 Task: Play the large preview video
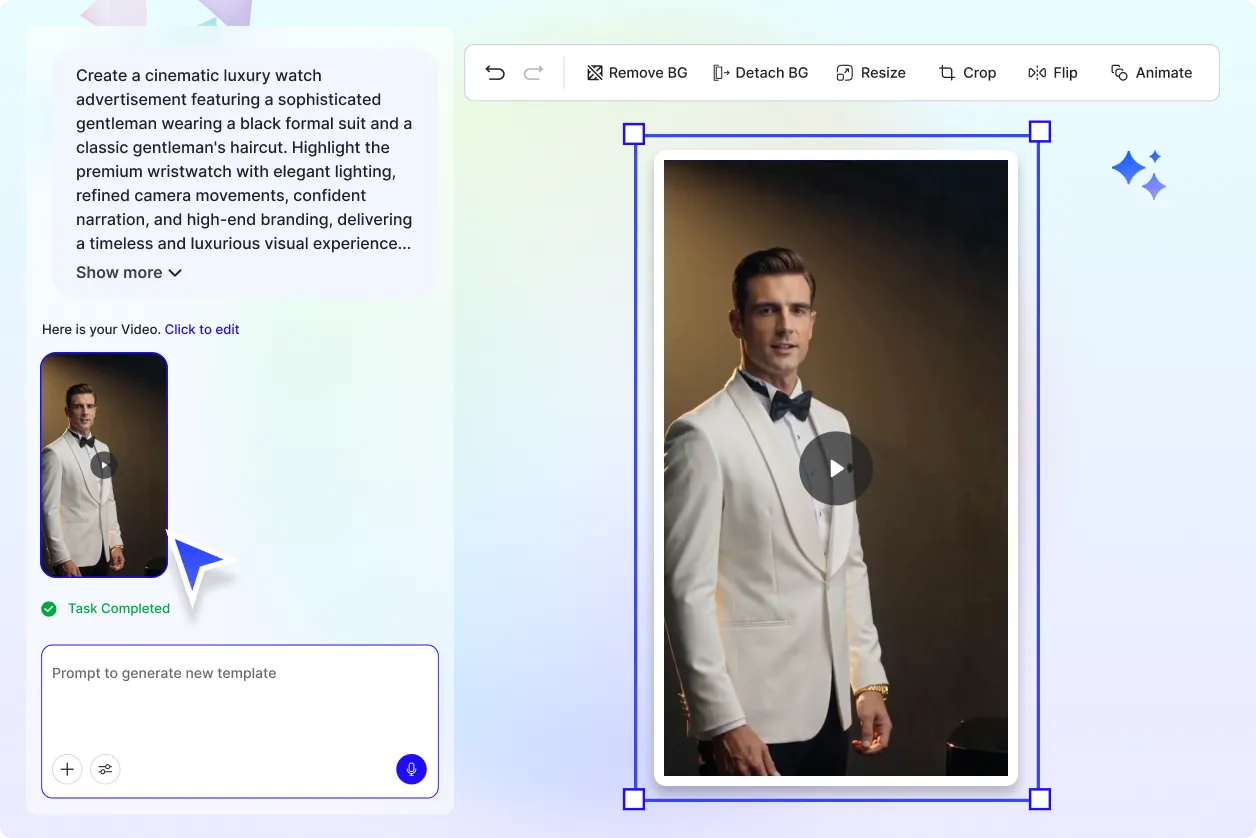pyautogui.click(x=836, y=468)
